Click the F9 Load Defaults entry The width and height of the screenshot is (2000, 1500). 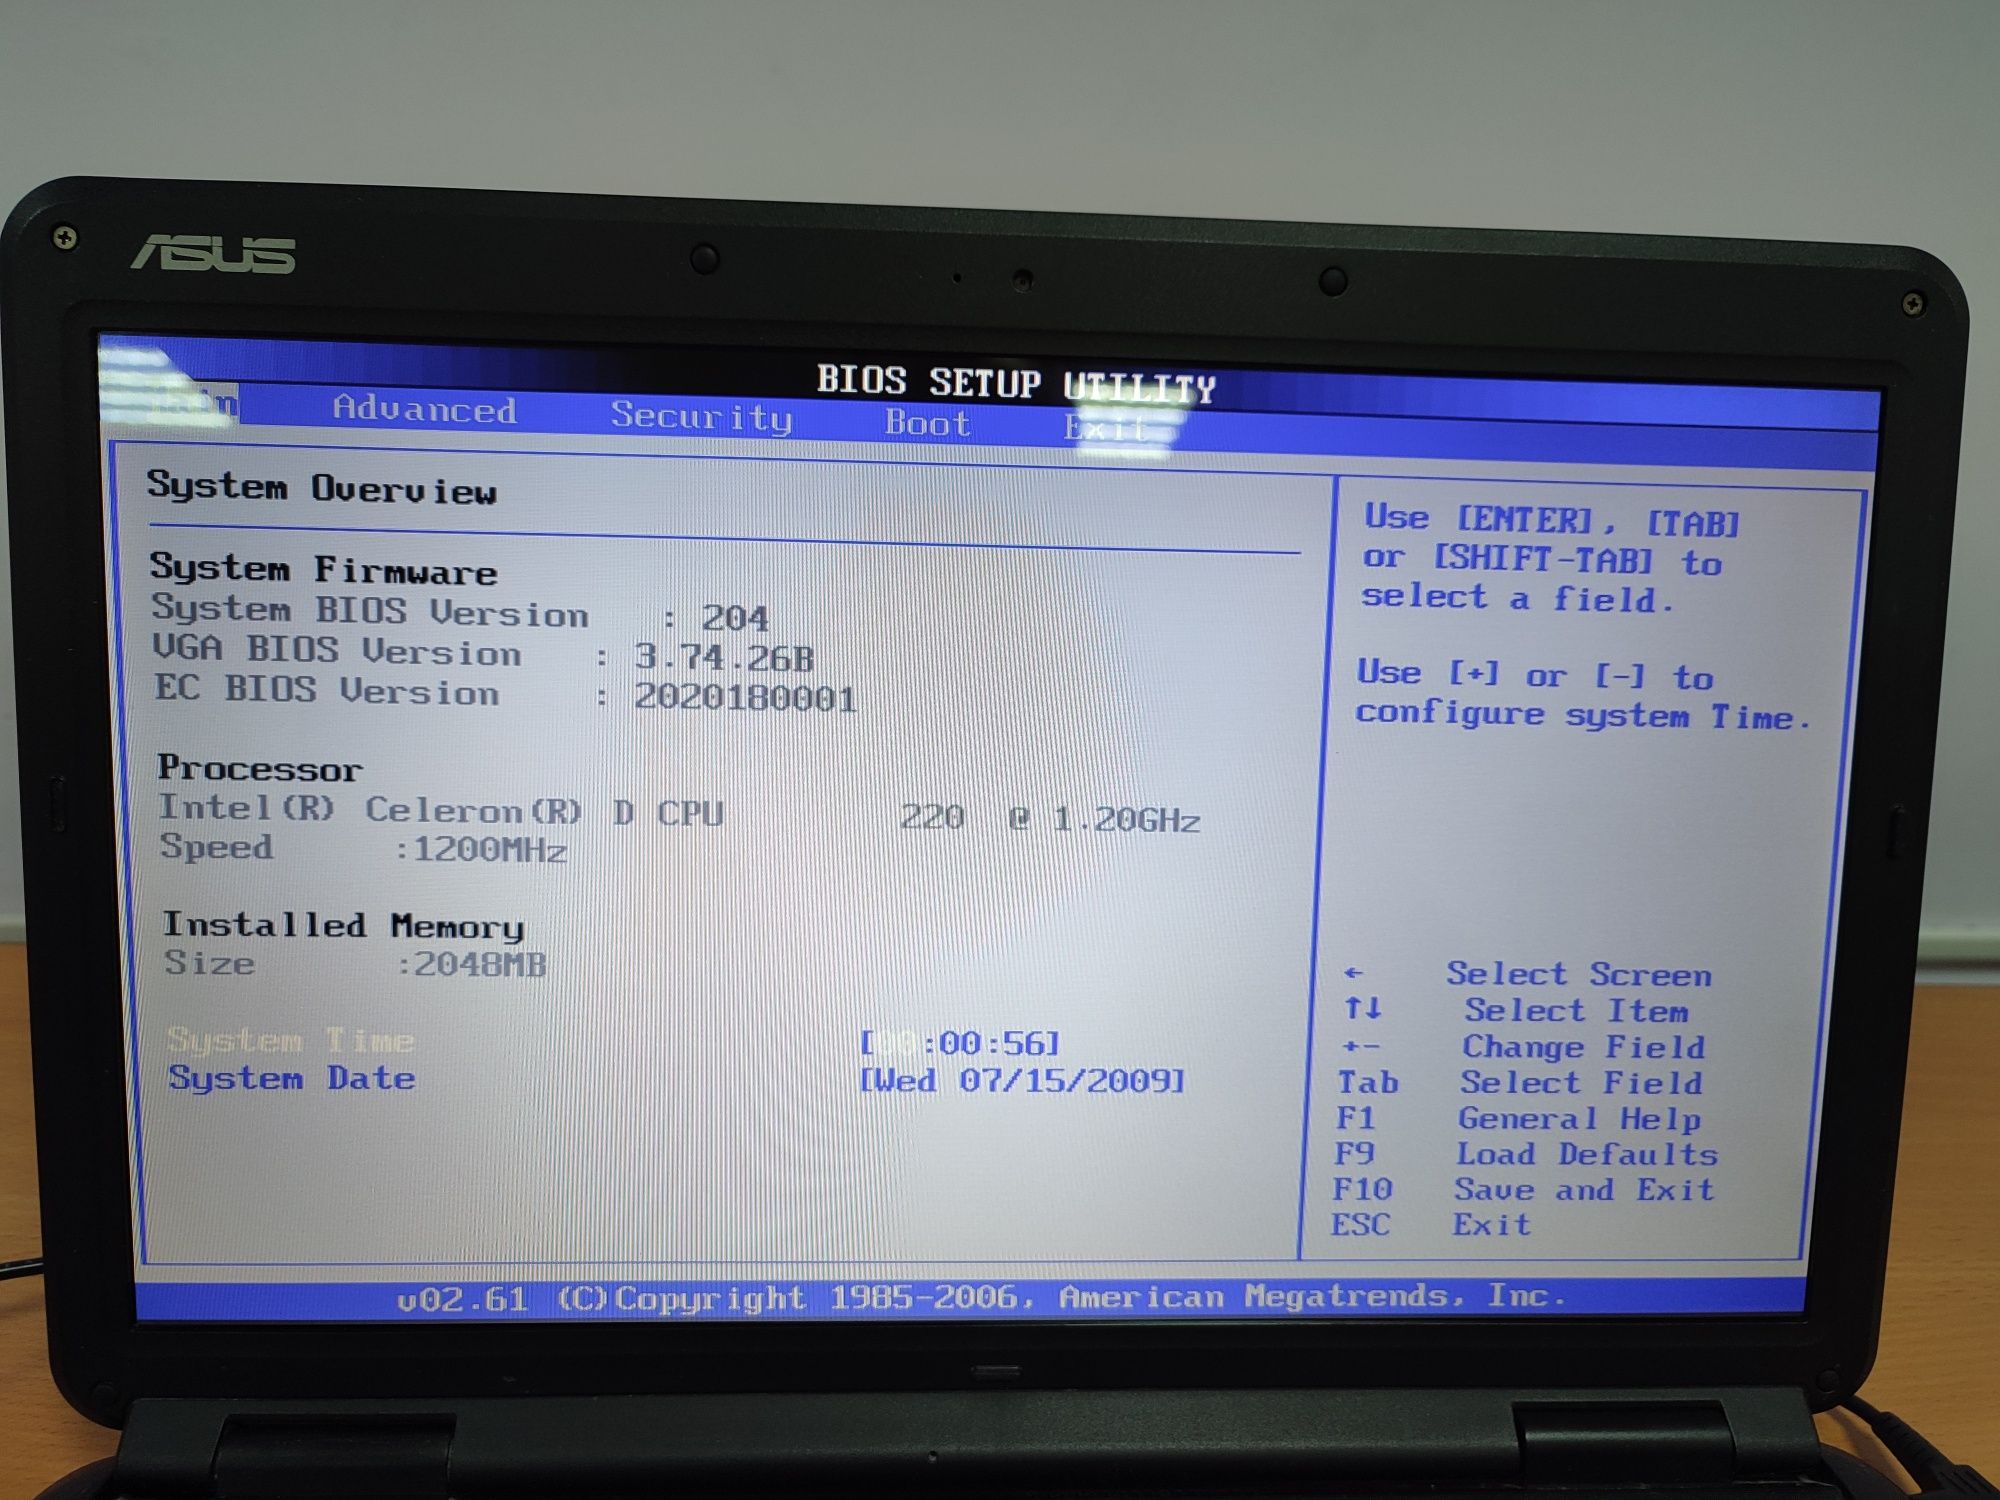1525,1155
